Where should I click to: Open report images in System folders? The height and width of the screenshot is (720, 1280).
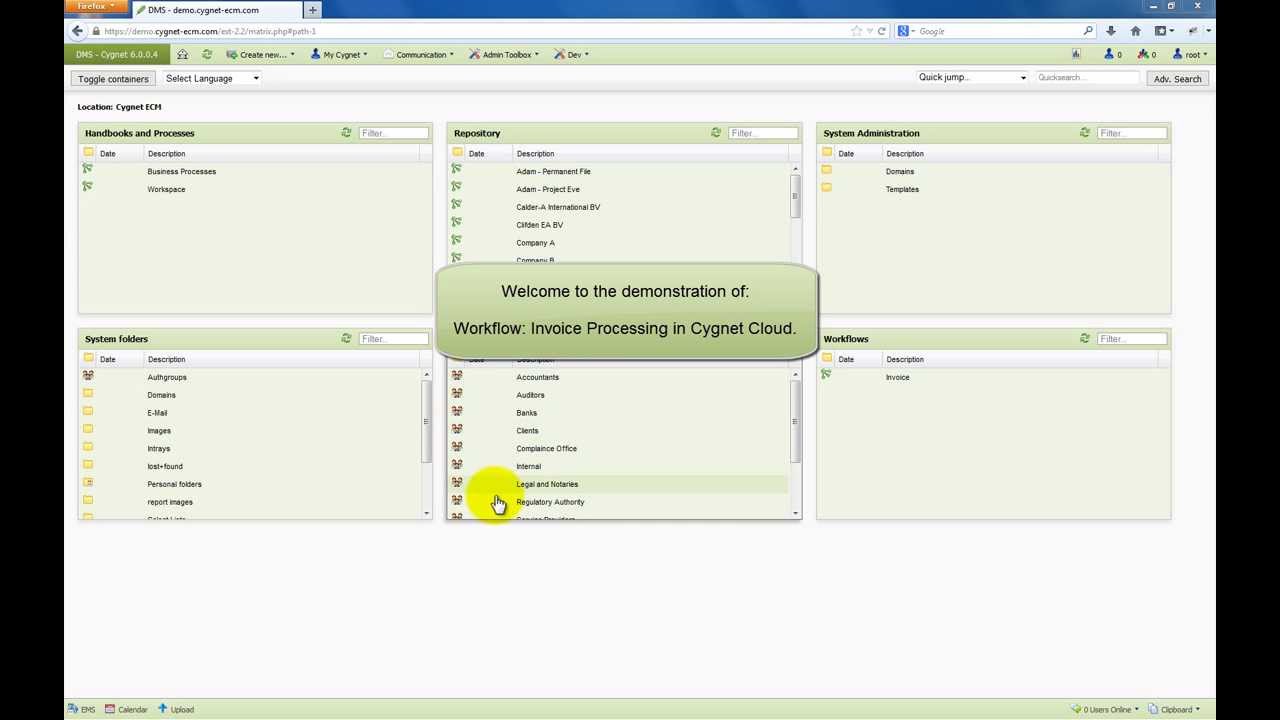tap(170, 502)
